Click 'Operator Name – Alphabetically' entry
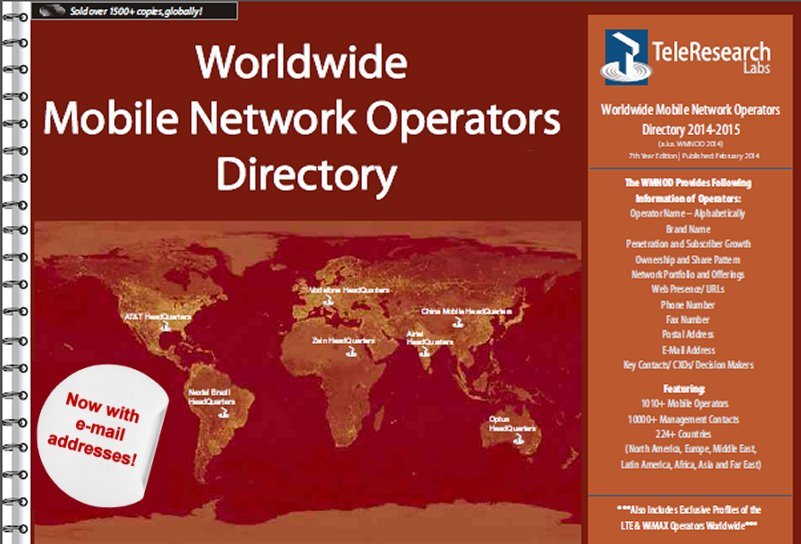The width and height of the screenshot is (801, 544). (687, 214)
